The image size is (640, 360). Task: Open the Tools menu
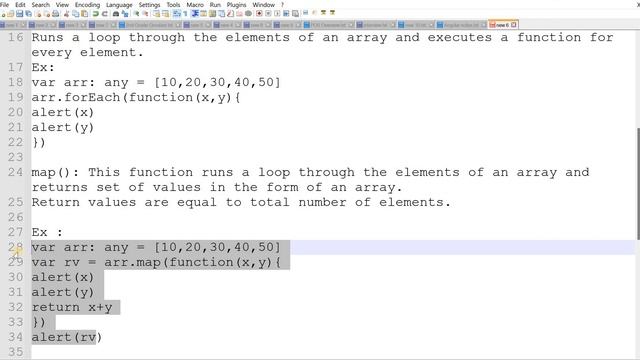pyautogui.click(x=173, y=4)
